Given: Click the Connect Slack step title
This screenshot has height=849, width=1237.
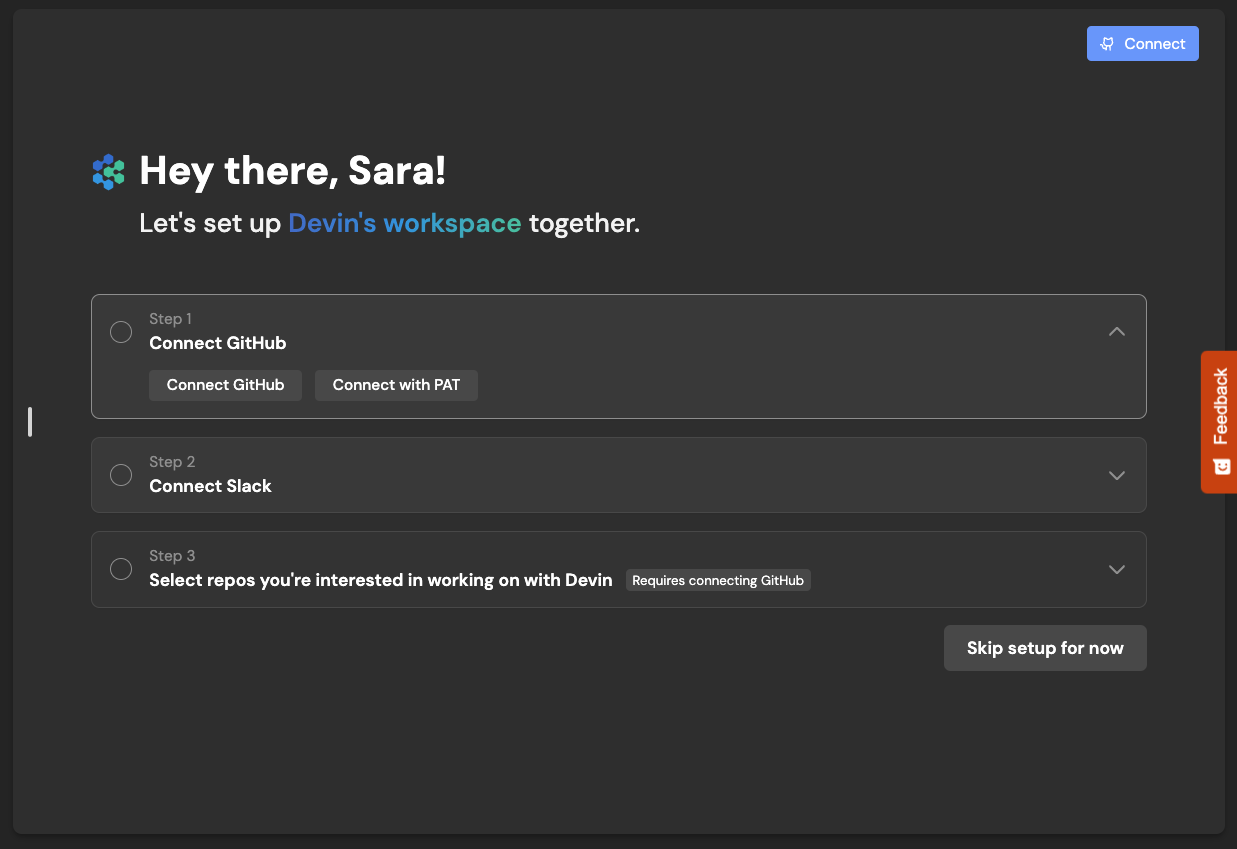Looking at the screenshot, I should [210, 486].
